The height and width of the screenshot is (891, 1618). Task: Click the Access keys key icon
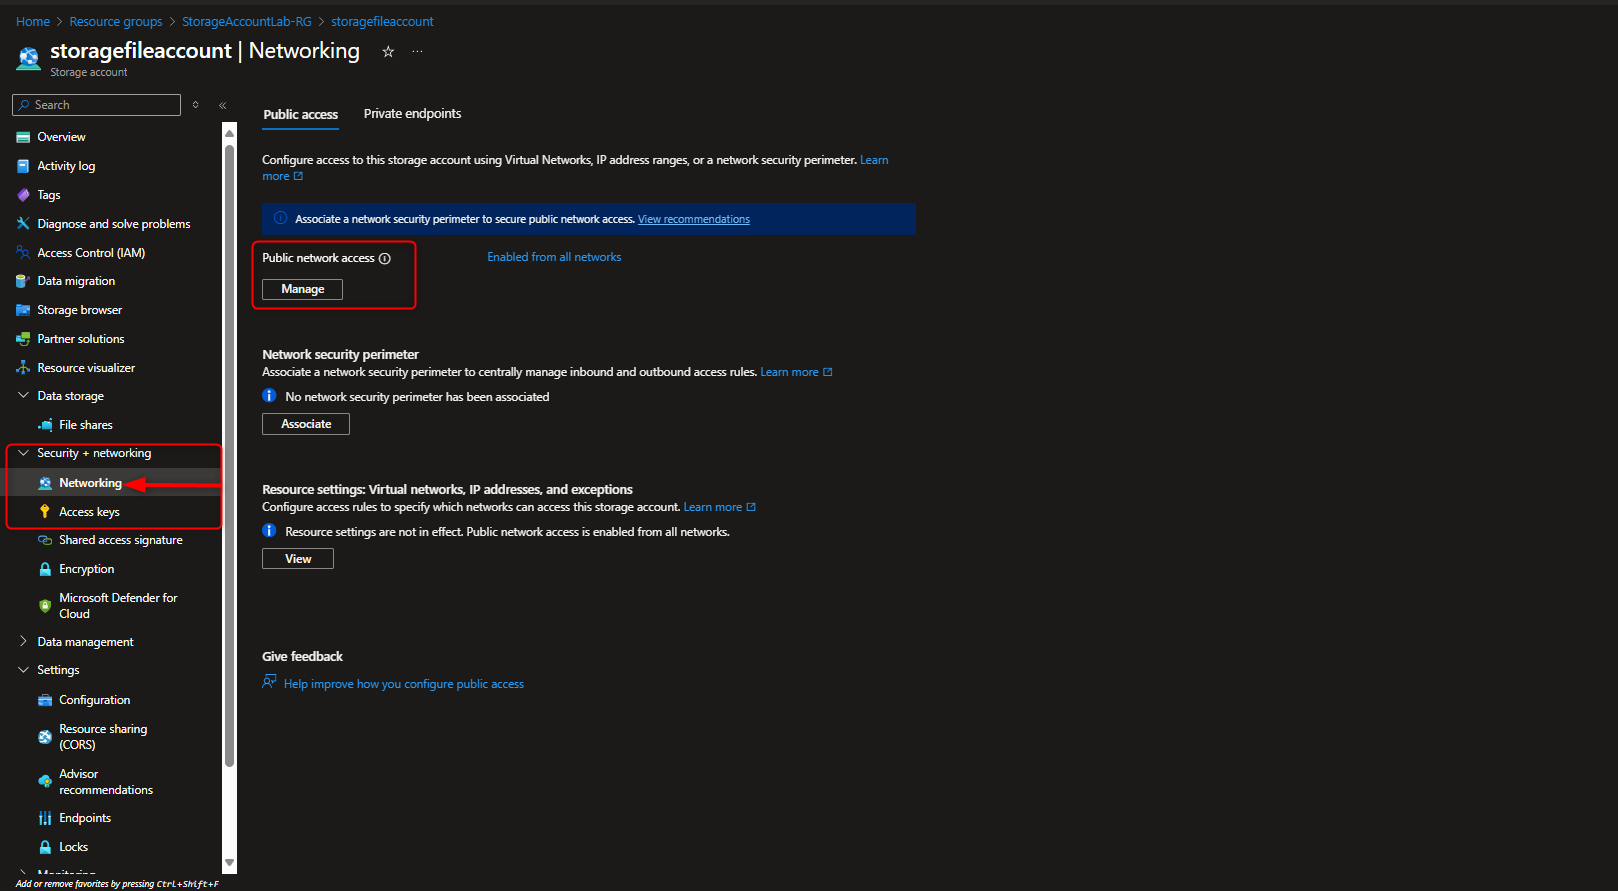point(45,512)
